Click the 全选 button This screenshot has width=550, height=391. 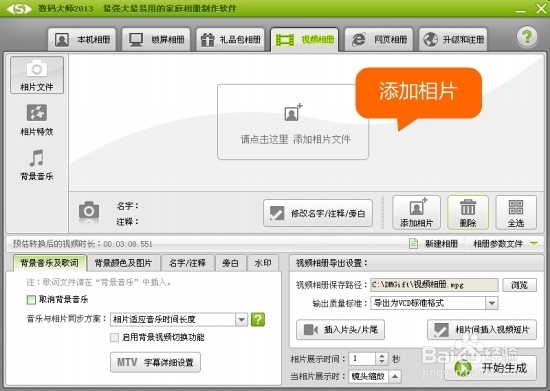click(x=516, y=213)
